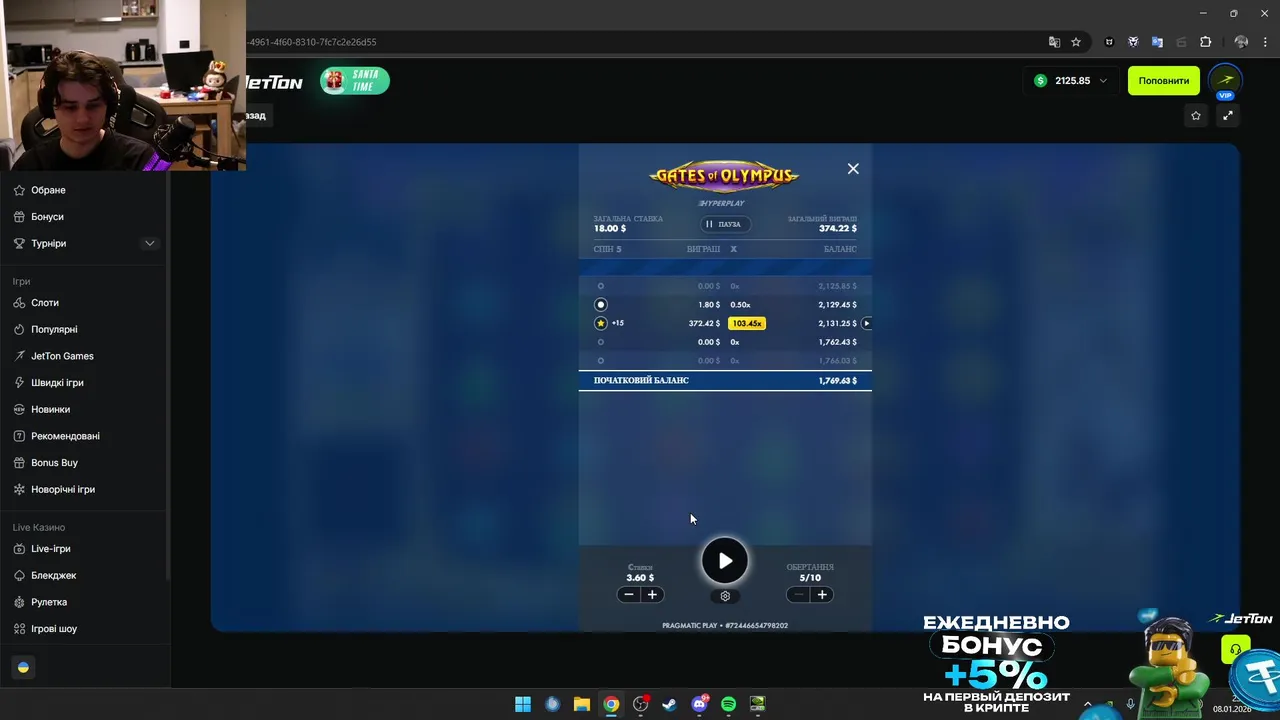1280x720 pixels.
Task: Select the spin marker in the 1.80 $ row
Action: (x=601, y=304)
